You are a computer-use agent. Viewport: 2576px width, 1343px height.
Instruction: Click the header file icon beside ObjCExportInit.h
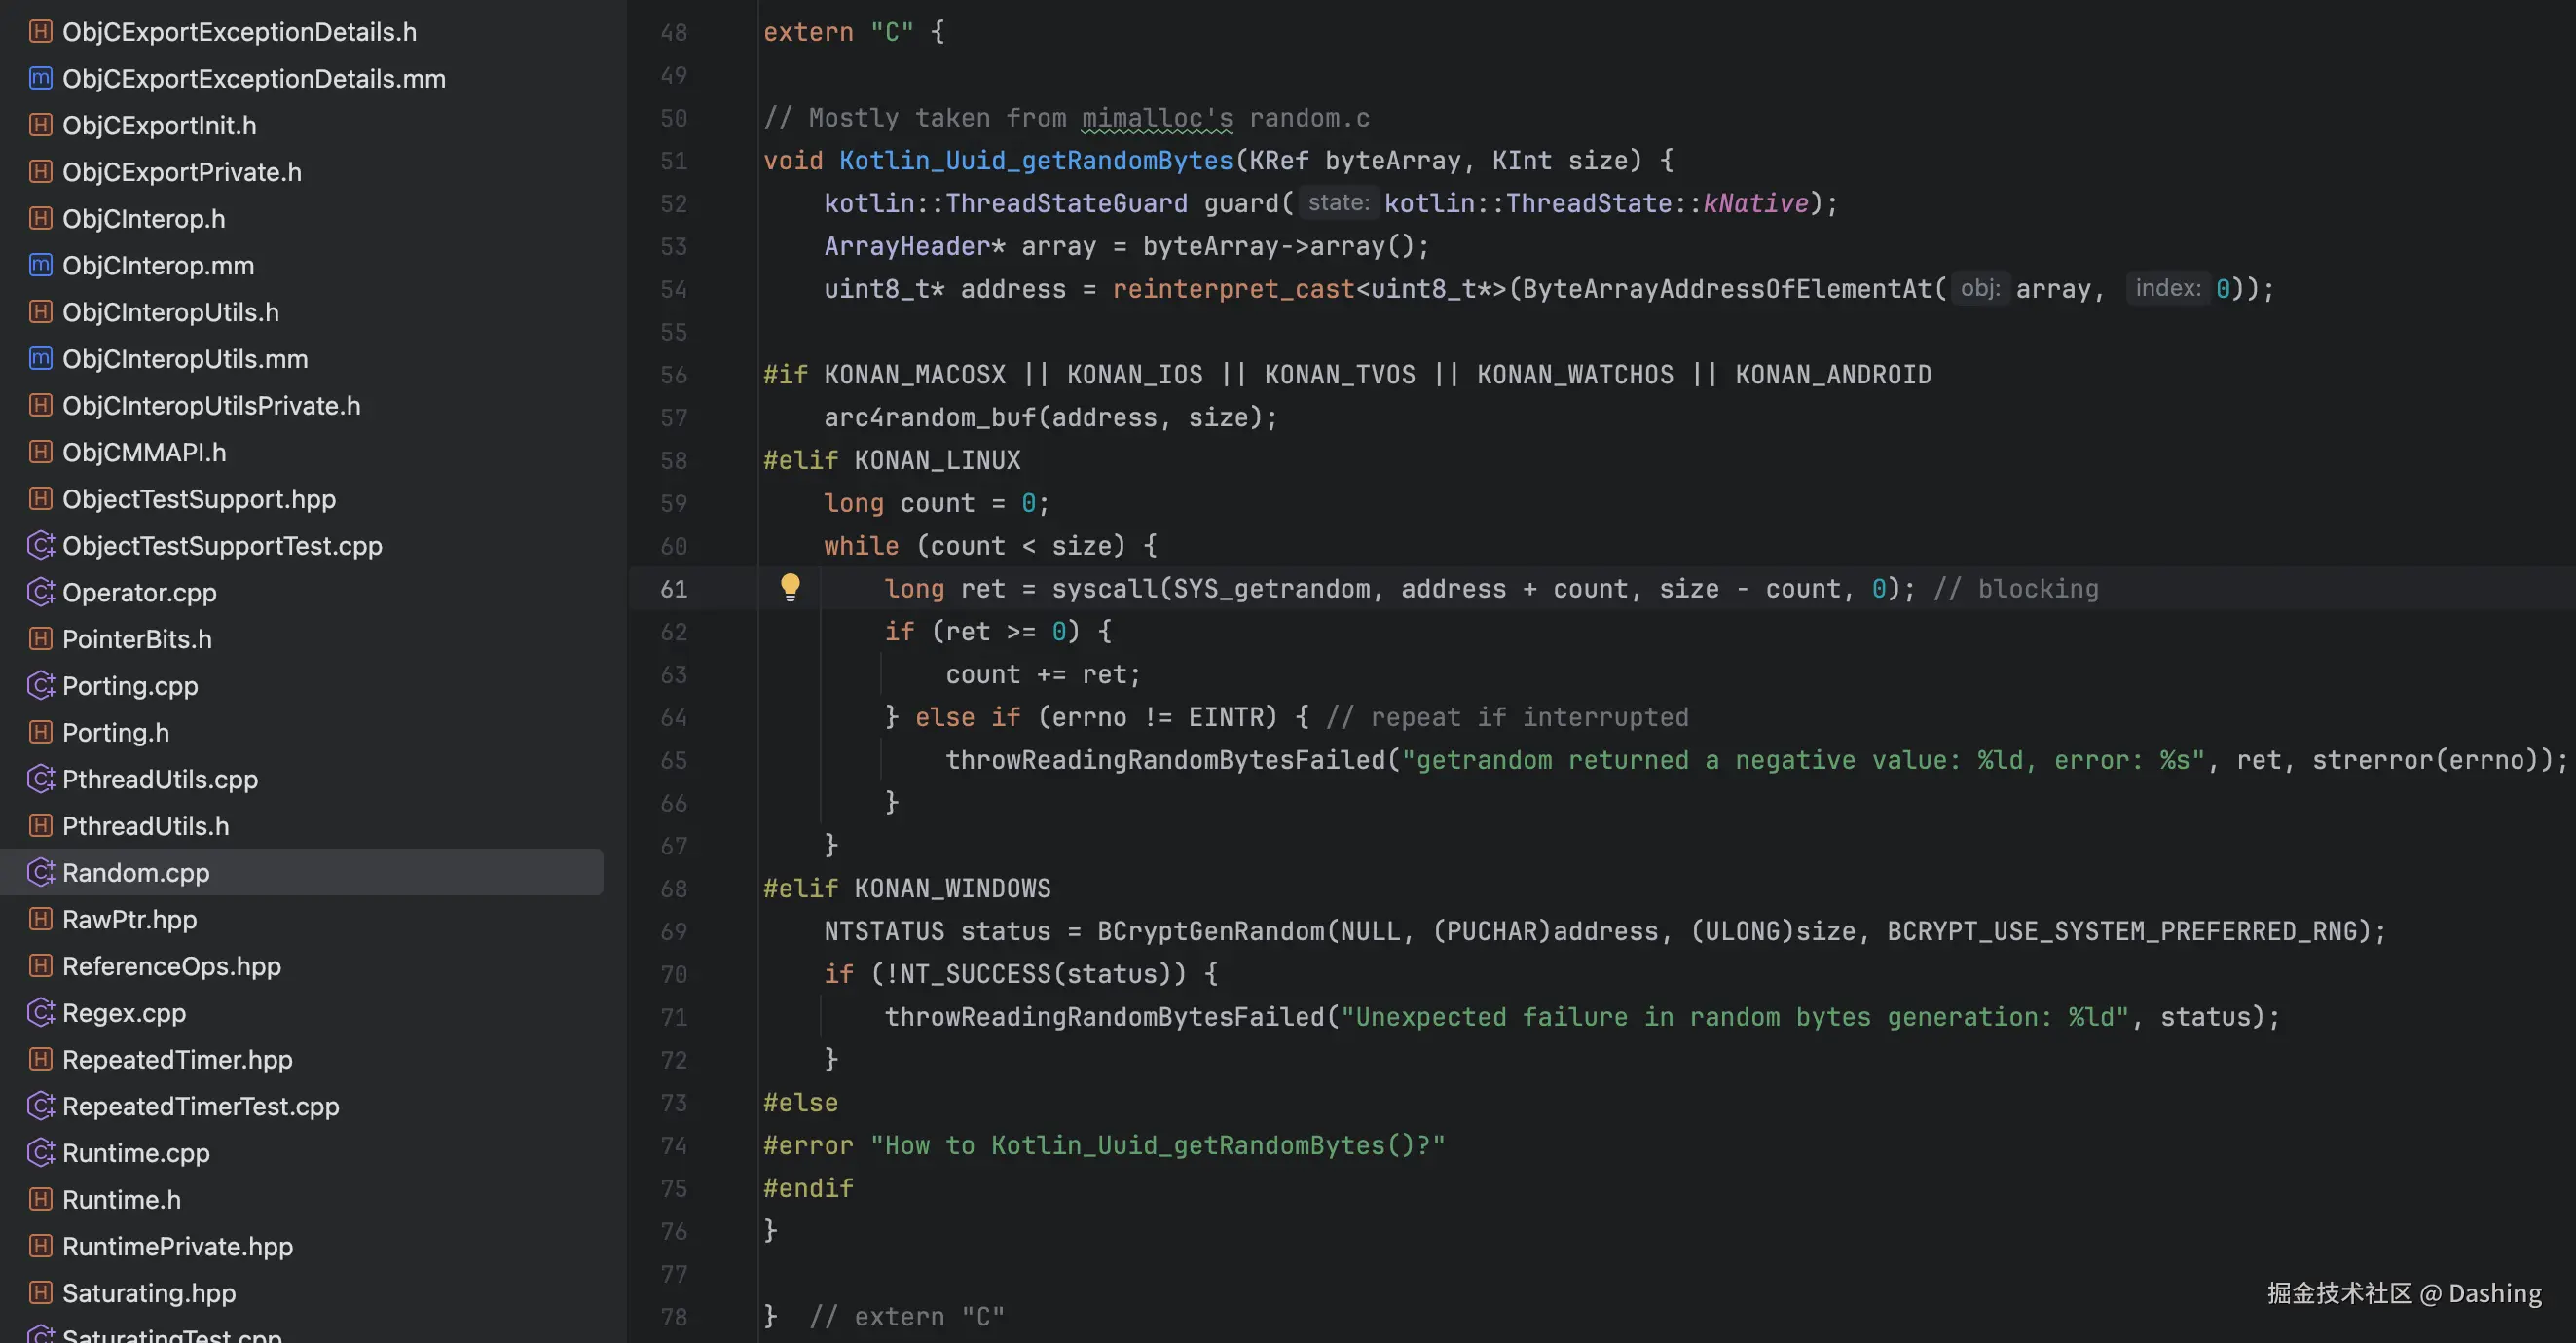(x=40, y=125)
